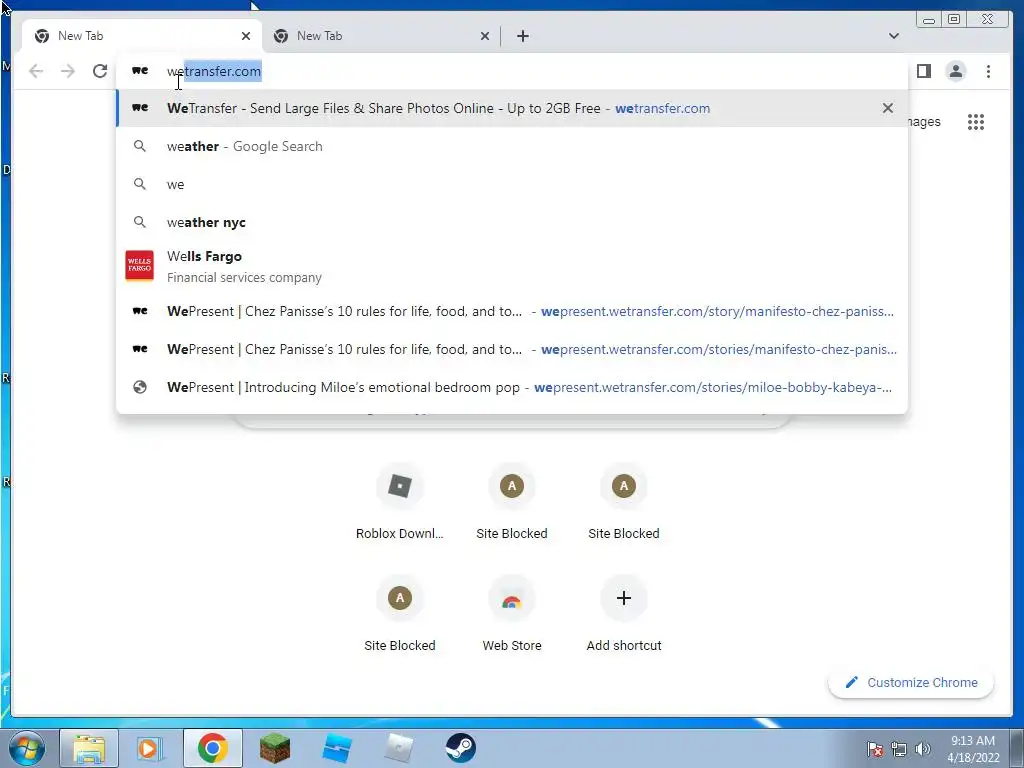Expand the tab search chevron
The height and width of the screenshot is (768, 1024).
click(x=893, y=36)
